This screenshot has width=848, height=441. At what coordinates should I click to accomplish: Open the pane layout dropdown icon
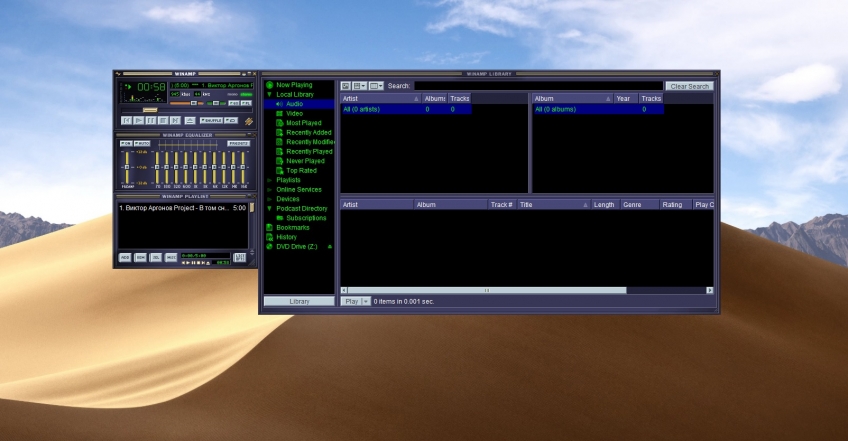pyautogui.click(x=360, y=86)
